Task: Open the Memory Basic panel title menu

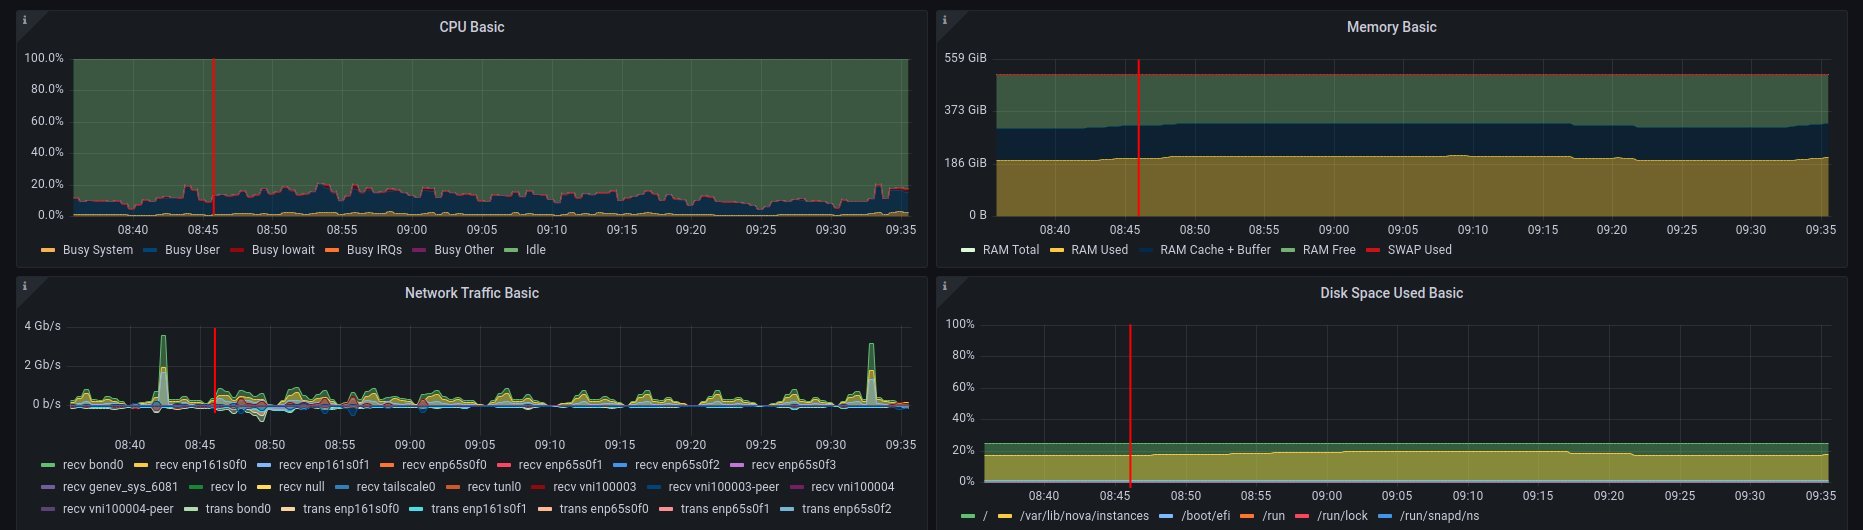Action: click(x=1390, y=27)
